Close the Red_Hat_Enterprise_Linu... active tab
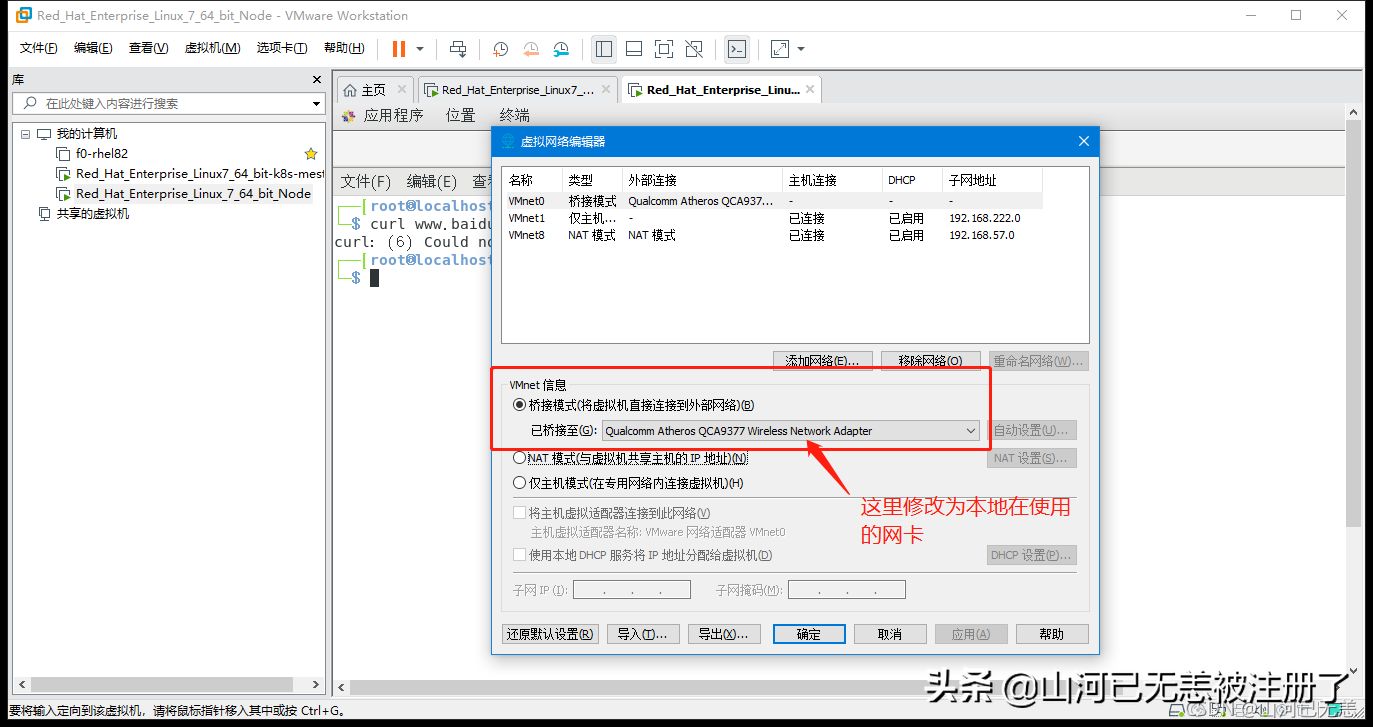Screen dimensions: 1373x727 811,90
